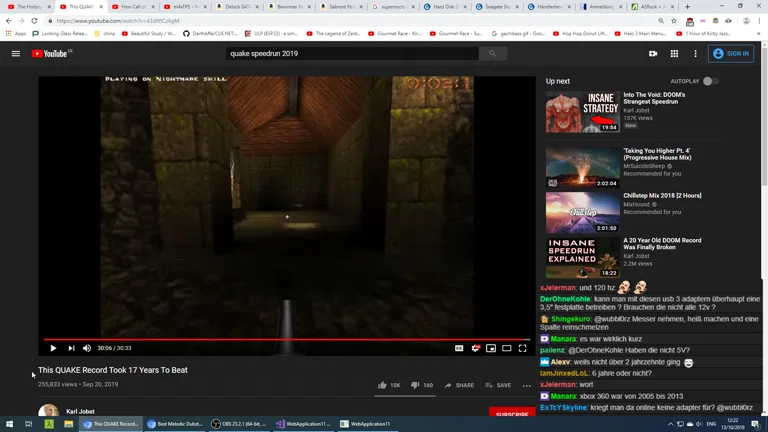Viewport: 768px width, 432px height.
Task: Switch to the 'Hard Disk' tab
Action: [445, 7]
